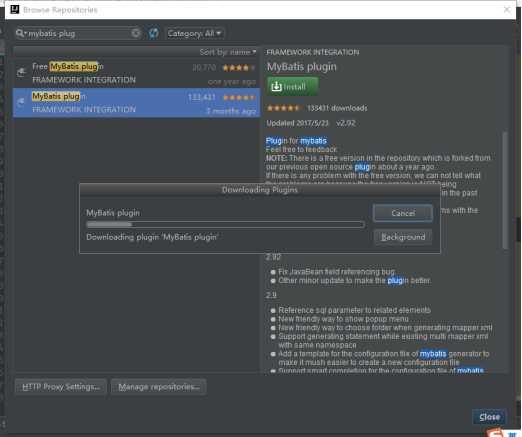Click the FRAMEWORK INTEGRATION heading in details
The height and width of the screenshot is (437, 522).
coord(313,52)
